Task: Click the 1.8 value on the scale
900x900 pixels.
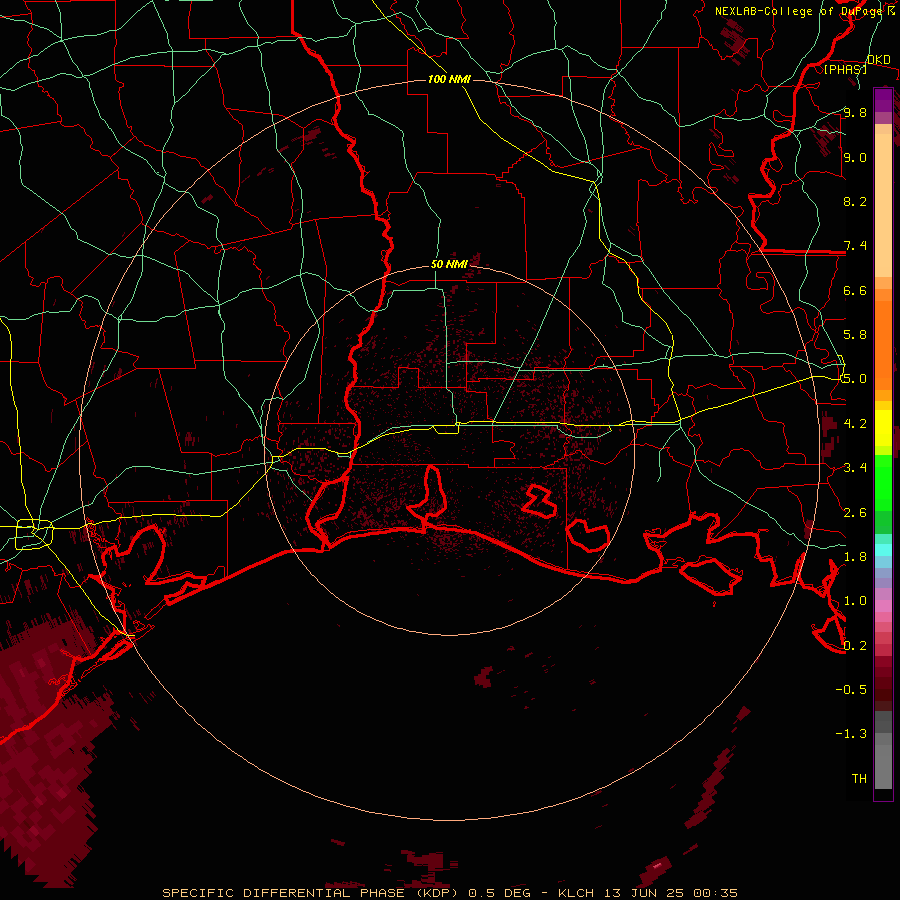Action: [855, 557]
